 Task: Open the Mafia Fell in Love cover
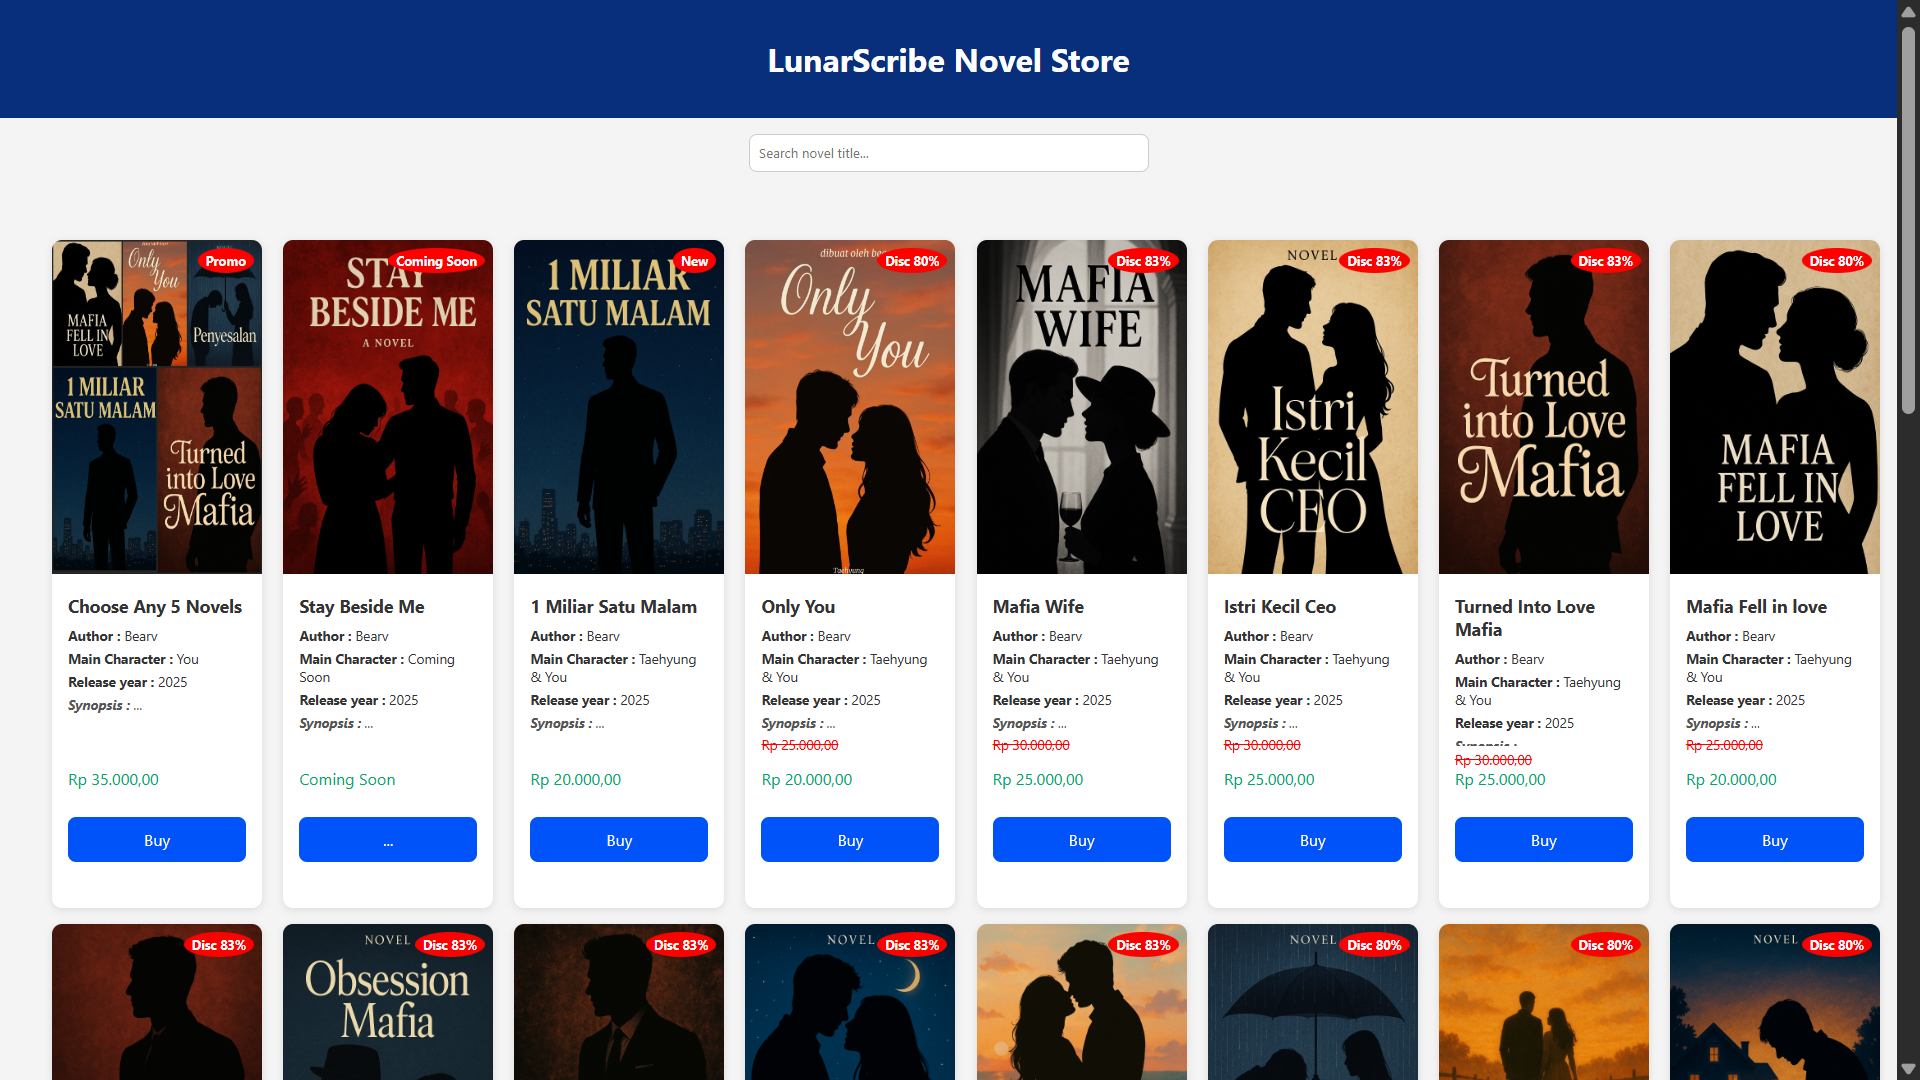point(1775,407)
